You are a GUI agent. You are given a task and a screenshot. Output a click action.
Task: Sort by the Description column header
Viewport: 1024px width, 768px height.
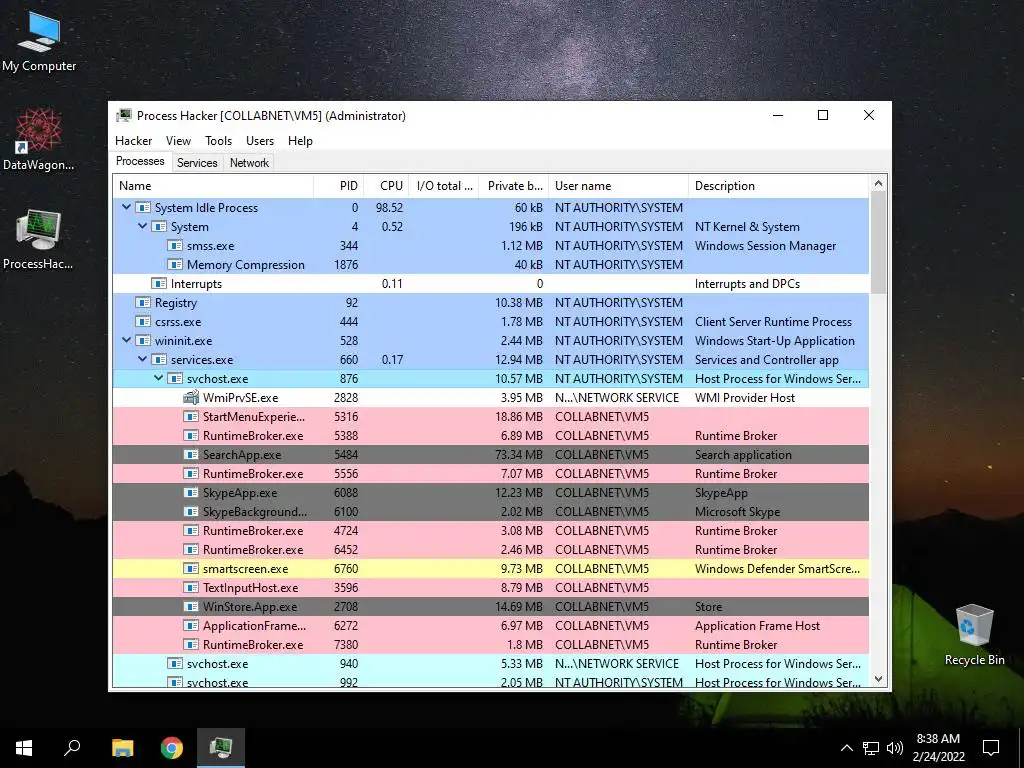pos(778,186)
